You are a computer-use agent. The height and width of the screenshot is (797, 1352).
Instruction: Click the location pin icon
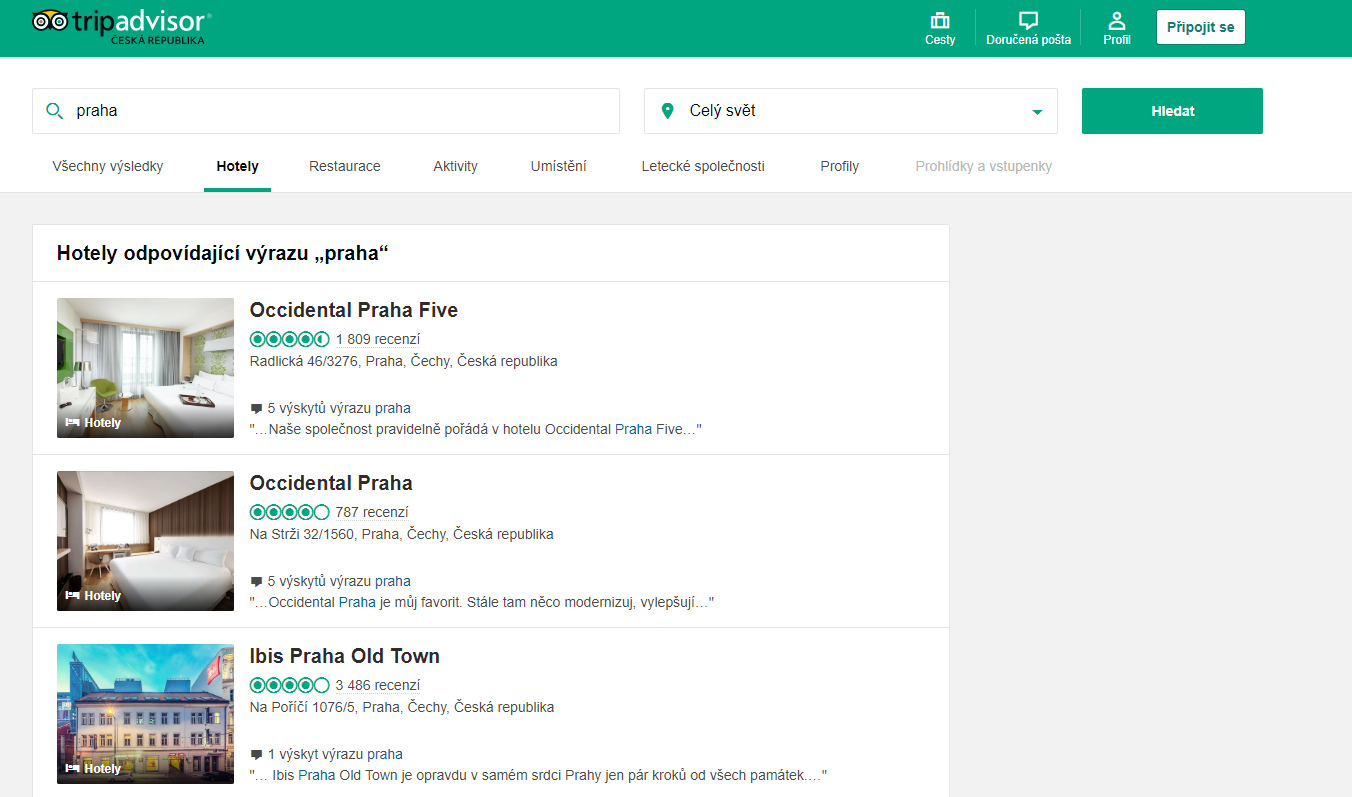coord(668,111)
